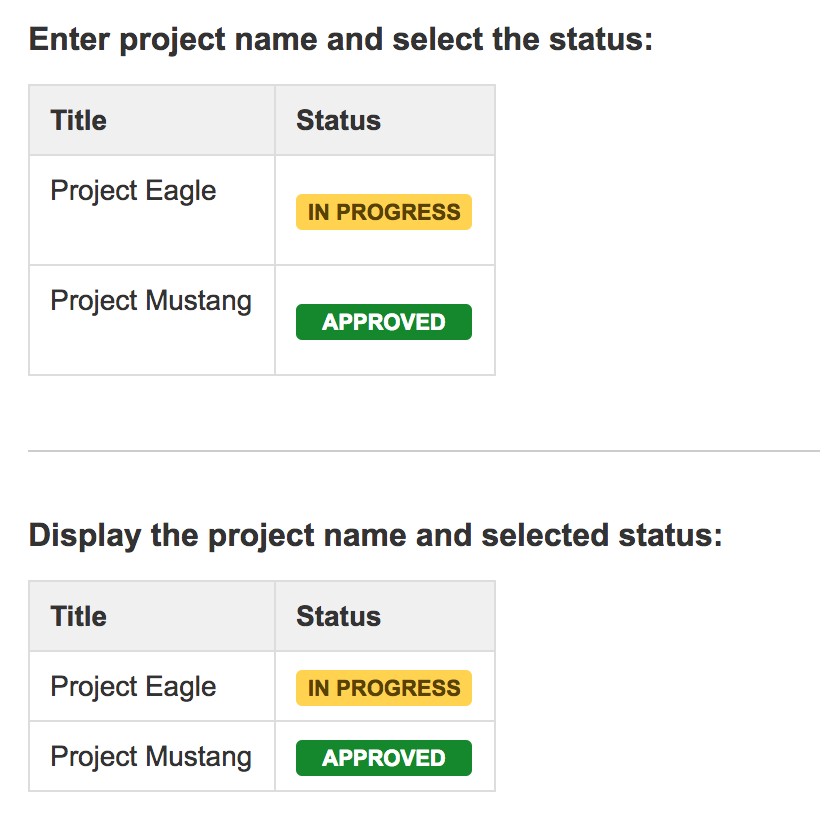
Task: Select the yellow IN PROGRESS lozenge in the entry table
Action: click(384, 212)
